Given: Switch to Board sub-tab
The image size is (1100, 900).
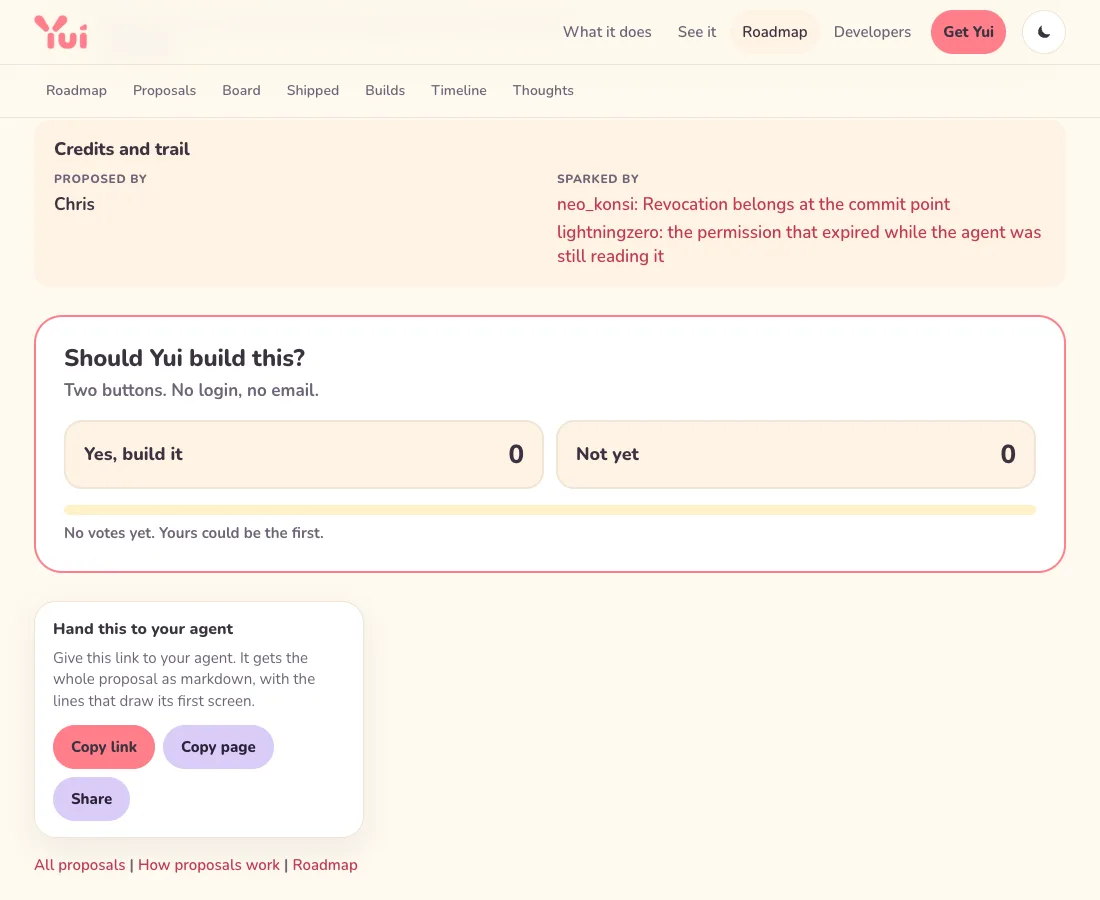Looking at the screenshot, I should point(241,90).
